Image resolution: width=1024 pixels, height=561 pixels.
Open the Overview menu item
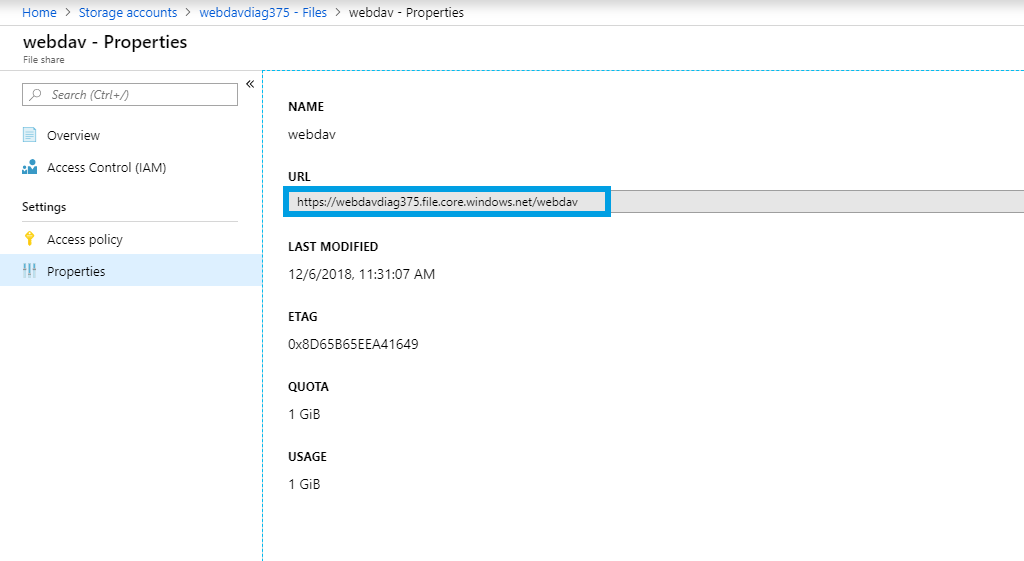click(73, 135)
